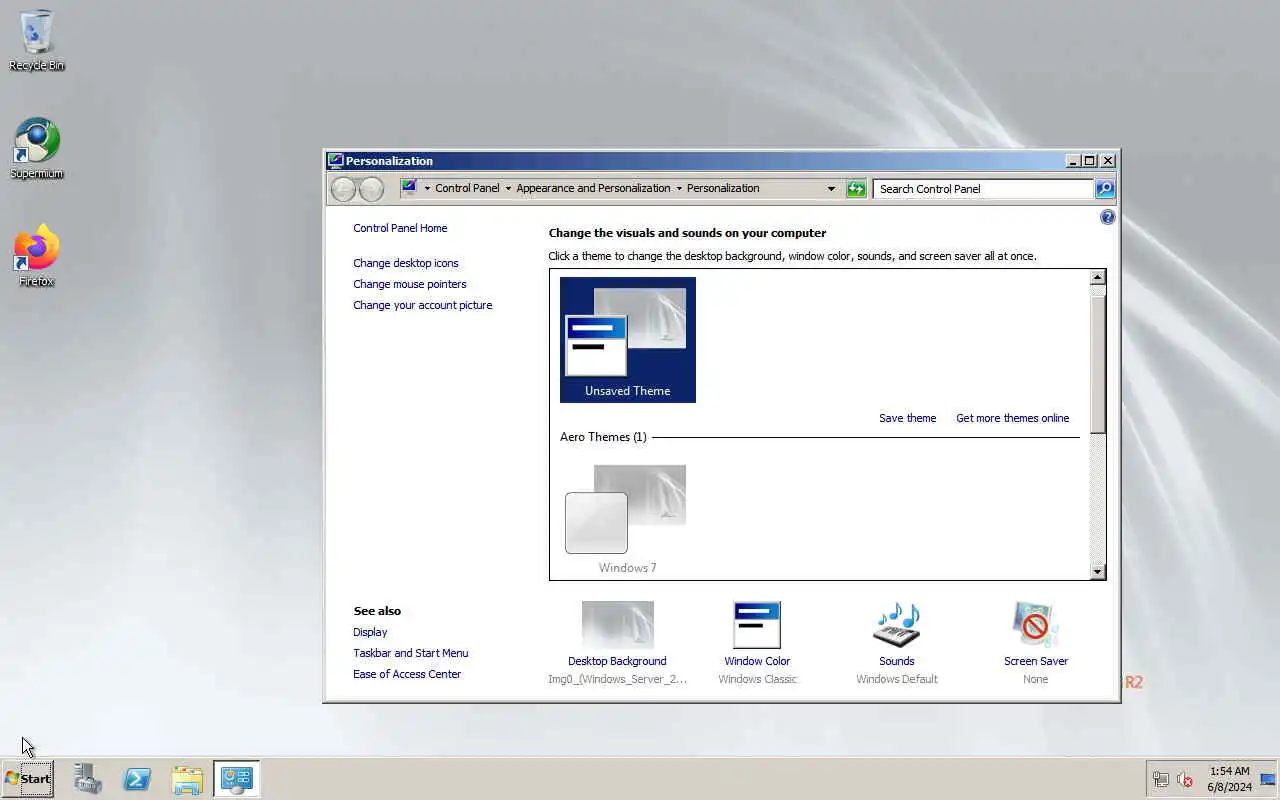
Task: Click the Show desktop tray icon
Action: click(x=1268, y=779)
